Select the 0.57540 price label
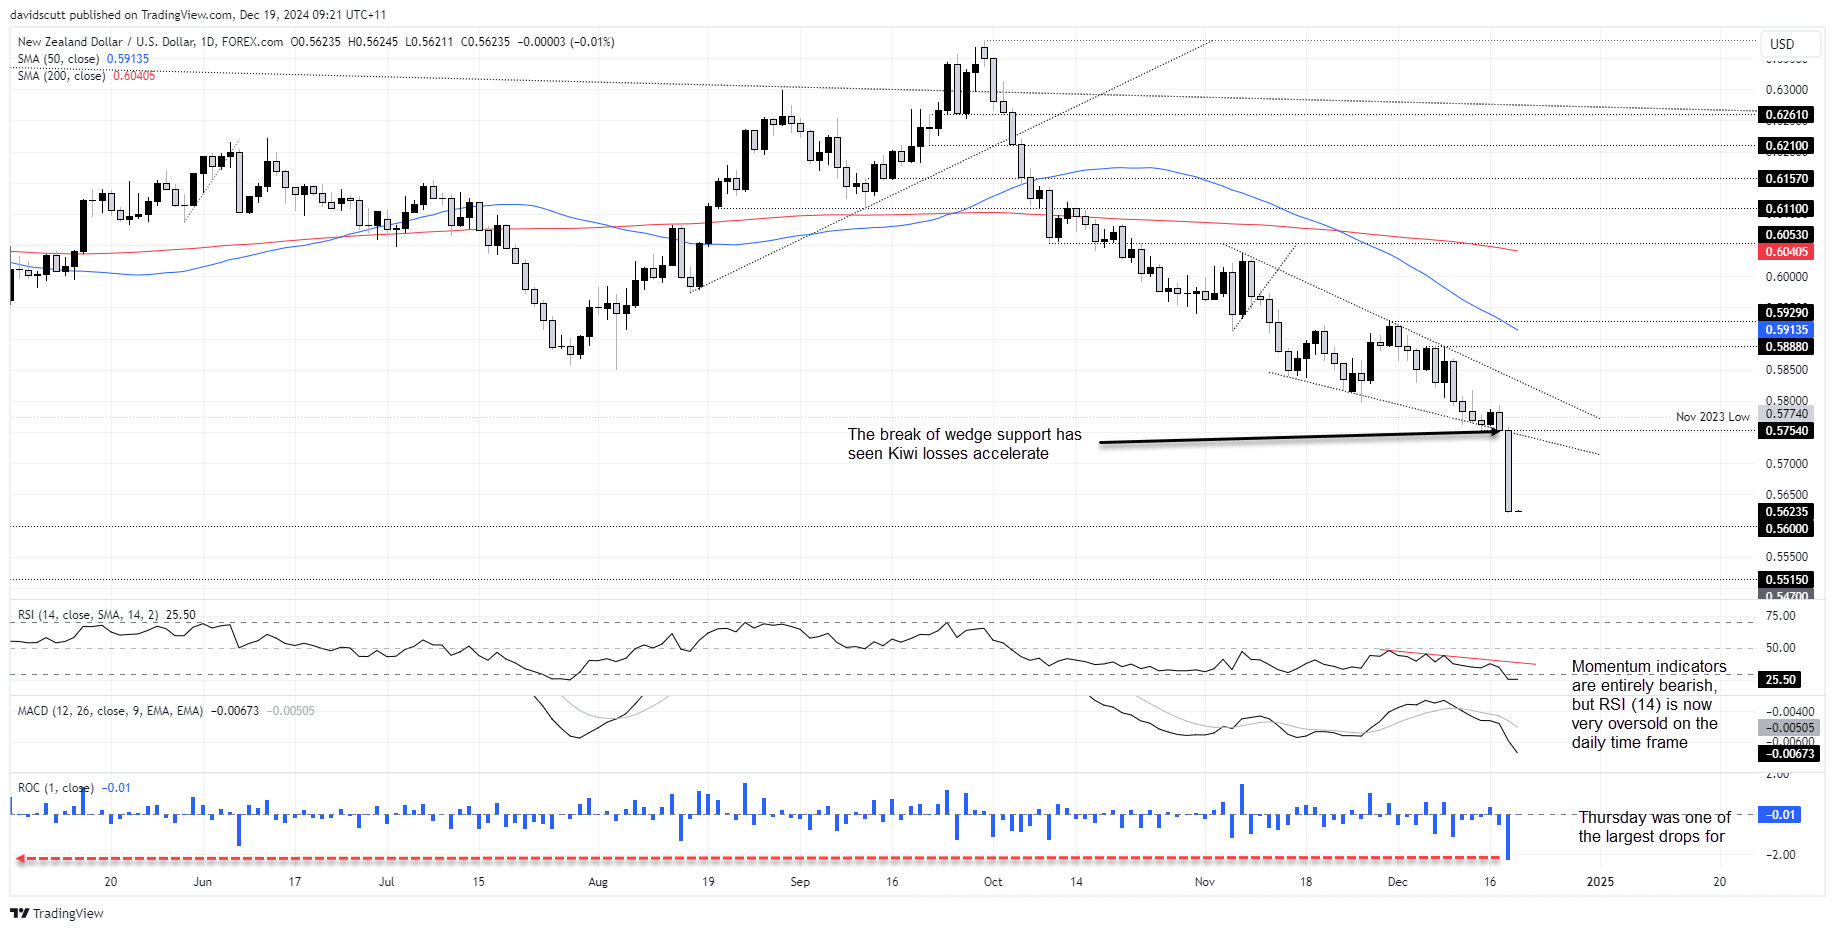This screenshot has height=931, width=1835. pos(1786,431)
